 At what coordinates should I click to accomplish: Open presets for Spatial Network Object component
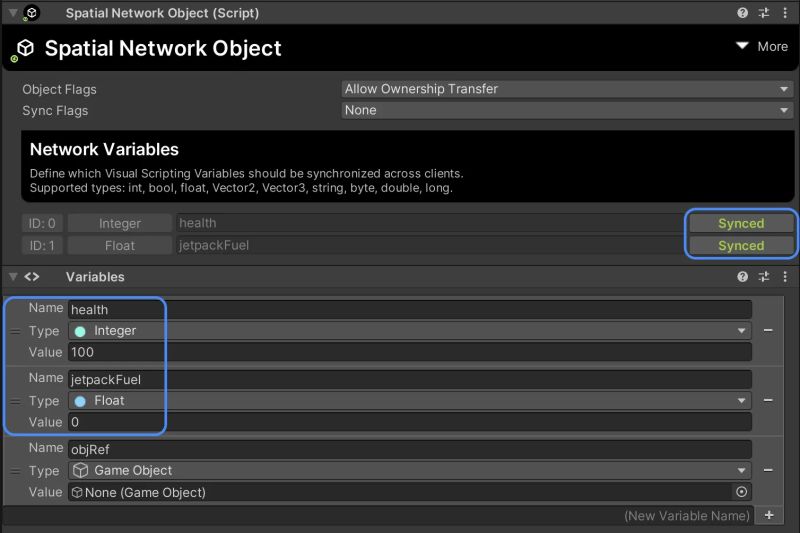point(764,13)
